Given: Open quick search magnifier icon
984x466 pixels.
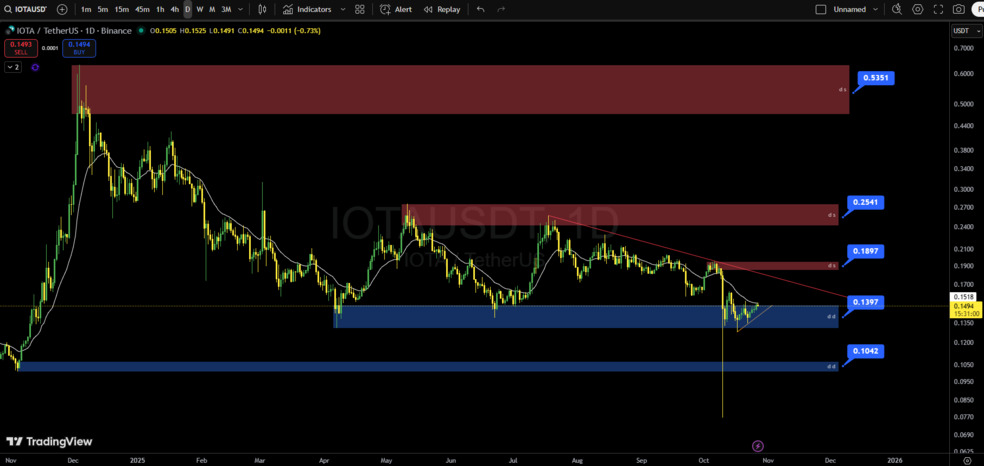Looking at the screenshot, I should [897, 9].
